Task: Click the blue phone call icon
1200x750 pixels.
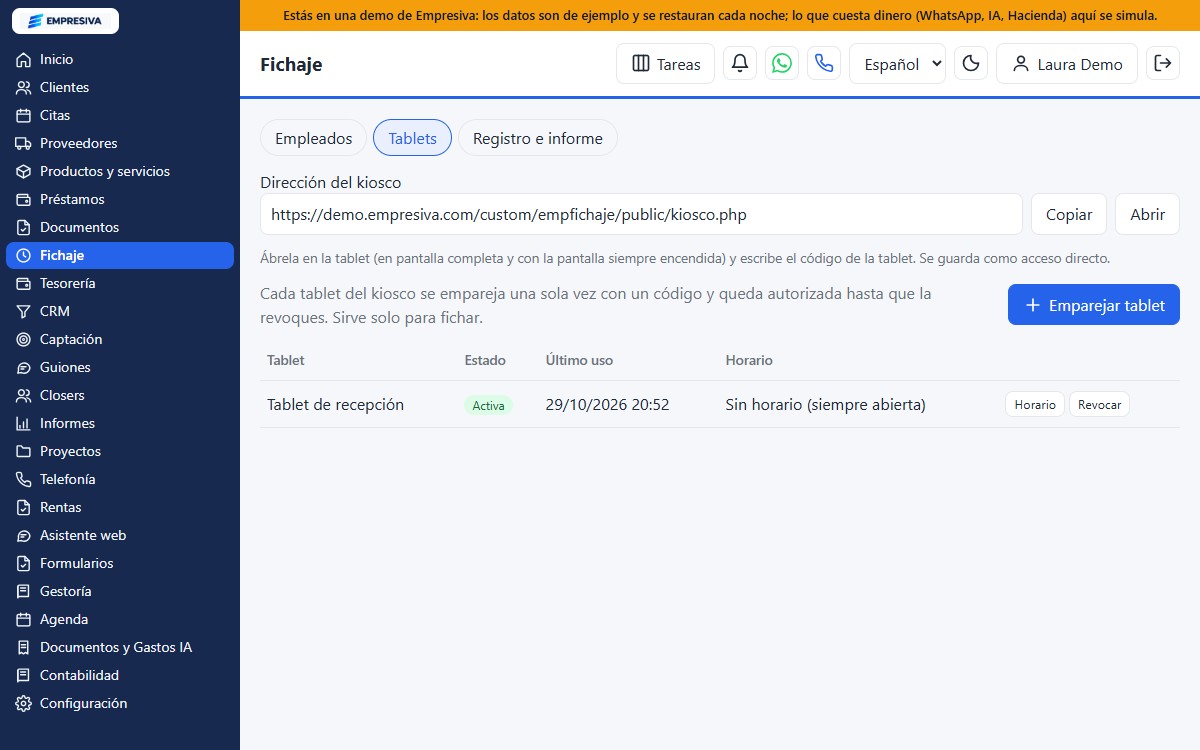Action: coord(824,64)
